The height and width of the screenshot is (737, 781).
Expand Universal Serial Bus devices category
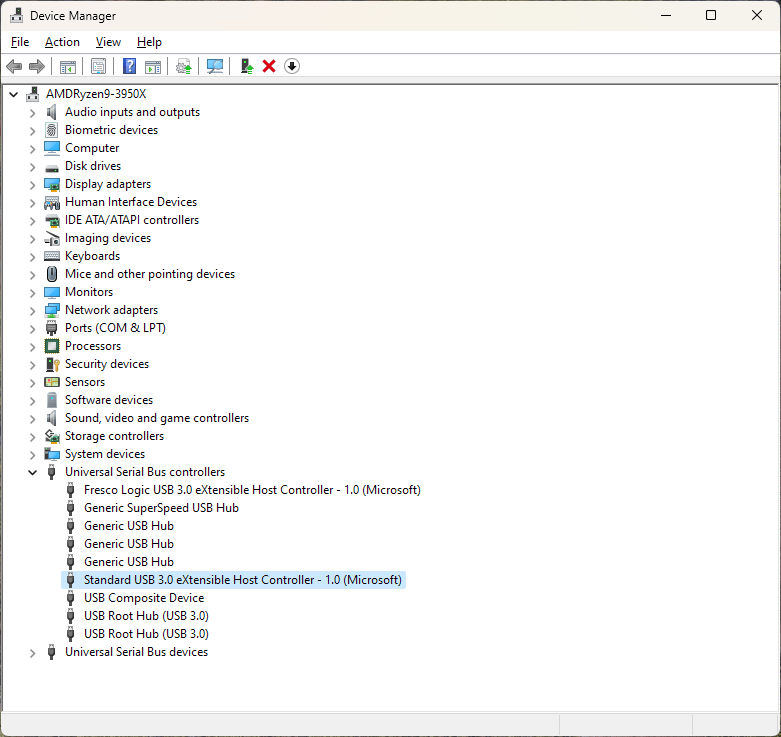(x=32, y=653)
